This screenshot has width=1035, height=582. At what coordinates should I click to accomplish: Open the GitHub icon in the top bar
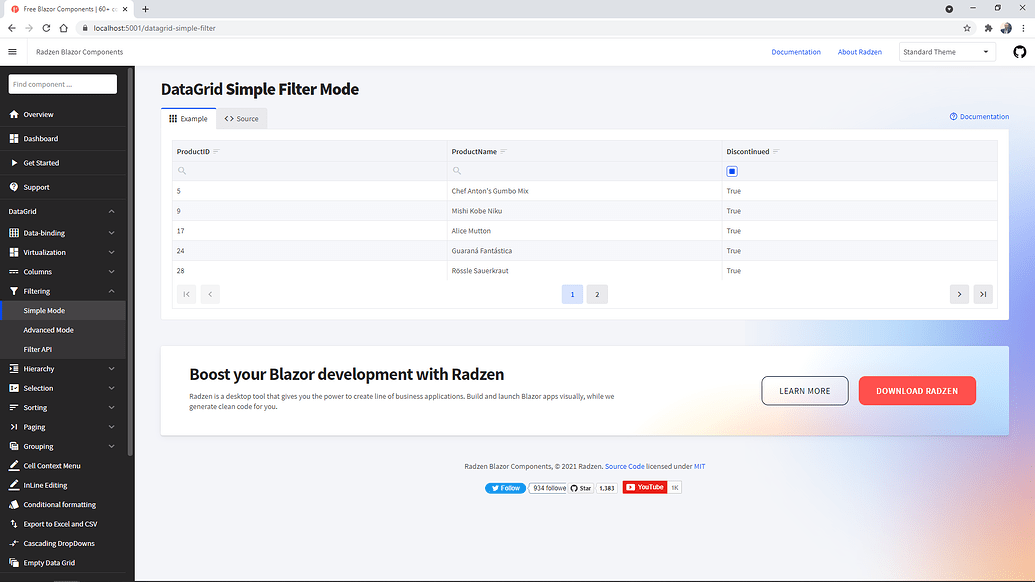[x=1021, y=51]
